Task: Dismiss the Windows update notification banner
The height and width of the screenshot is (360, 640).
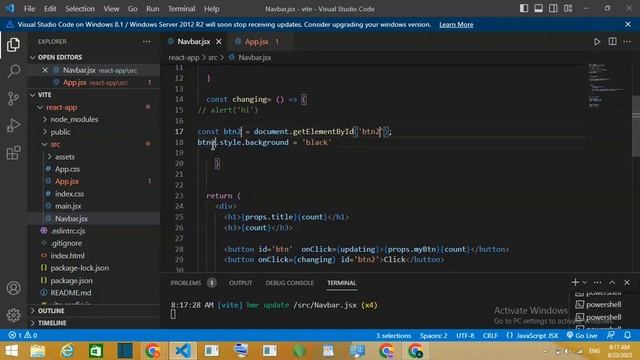Action: [628, 24]
